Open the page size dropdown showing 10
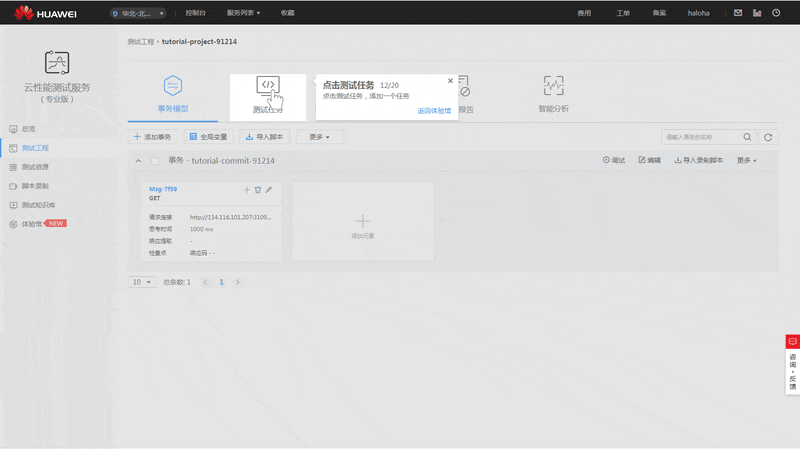 tap(141, 282)
